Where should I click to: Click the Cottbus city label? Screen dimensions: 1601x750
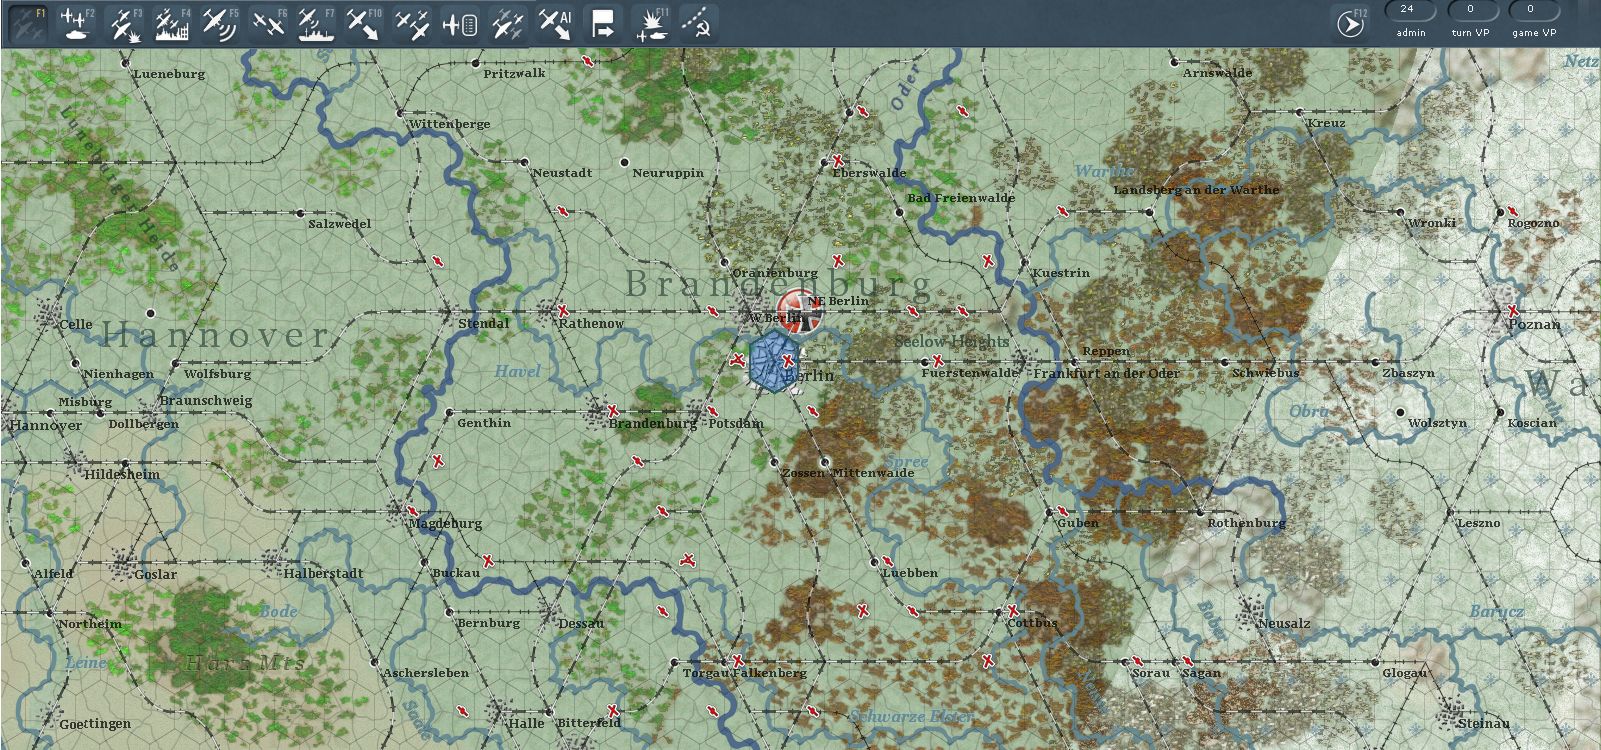[x=1032, y=623]
